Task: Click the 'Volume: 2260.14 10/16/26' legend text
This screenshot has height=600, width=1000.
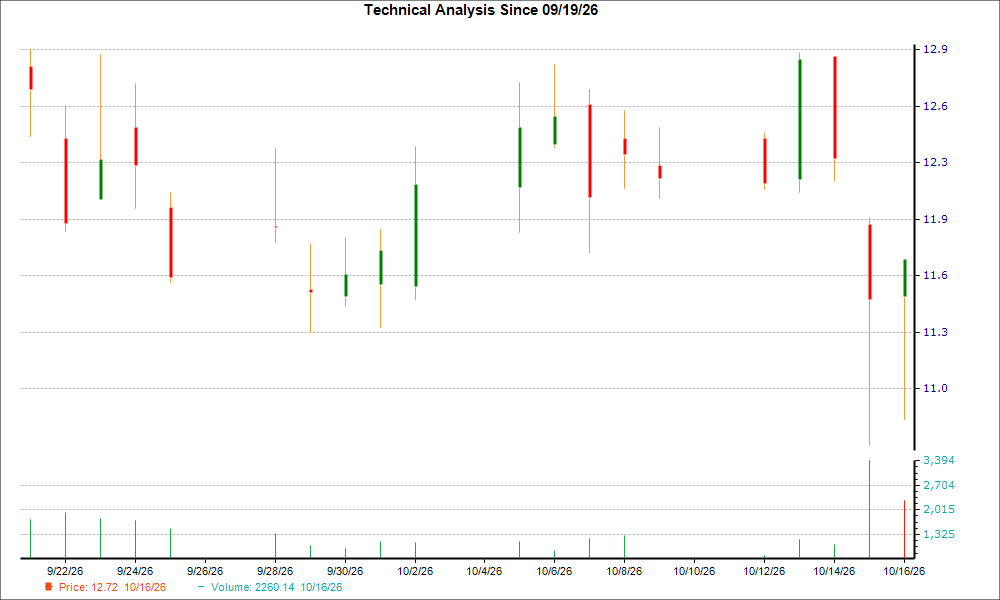Action: [277, 587]
